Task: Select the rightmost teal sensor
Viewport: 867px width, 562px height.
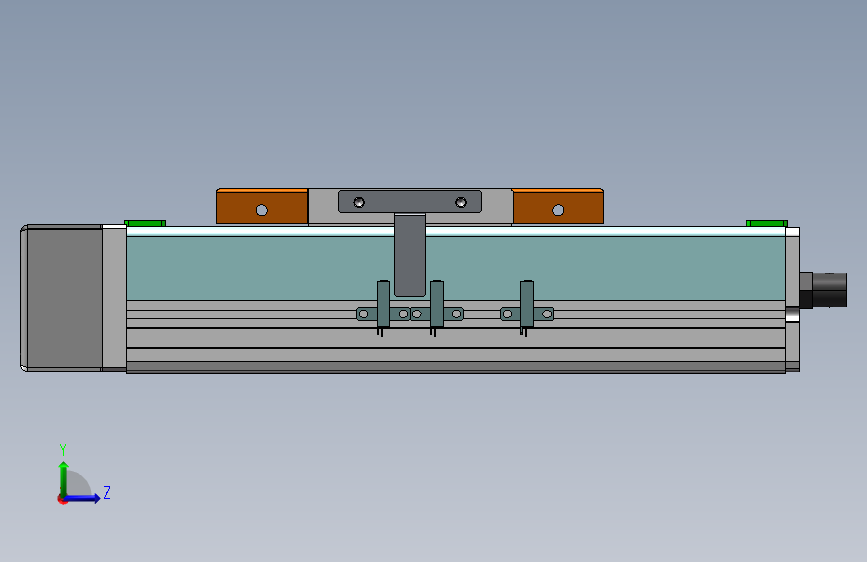Action: click(527, 304)
